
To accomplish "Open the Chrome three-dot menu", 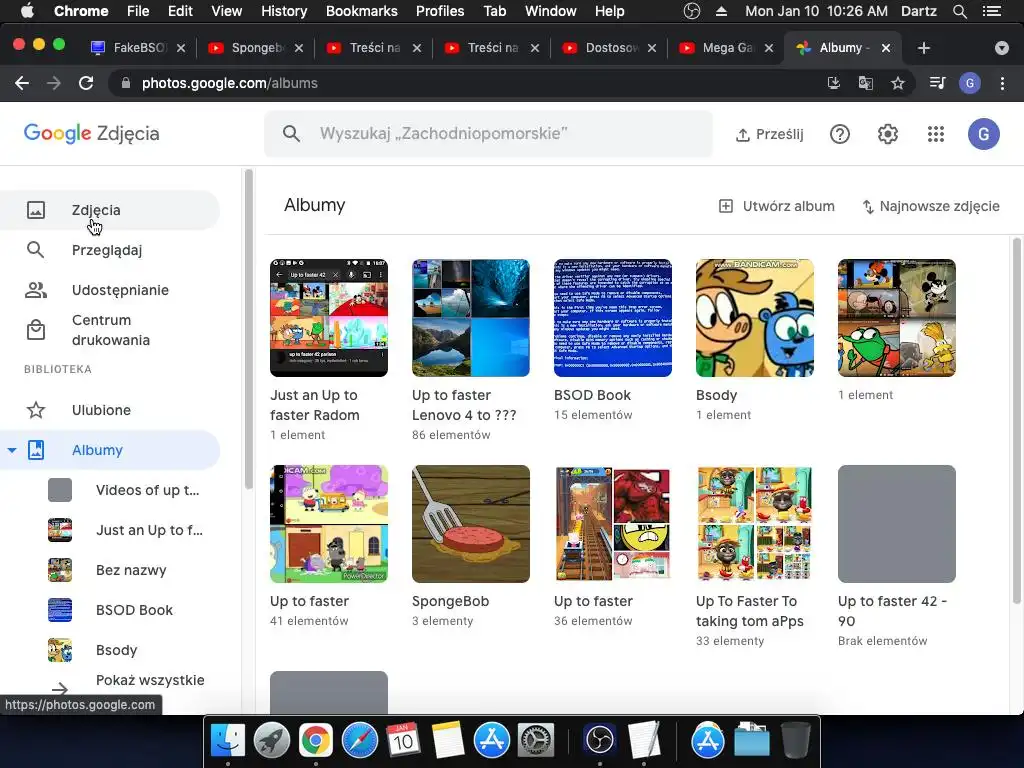I will (x=1002, y=83).
